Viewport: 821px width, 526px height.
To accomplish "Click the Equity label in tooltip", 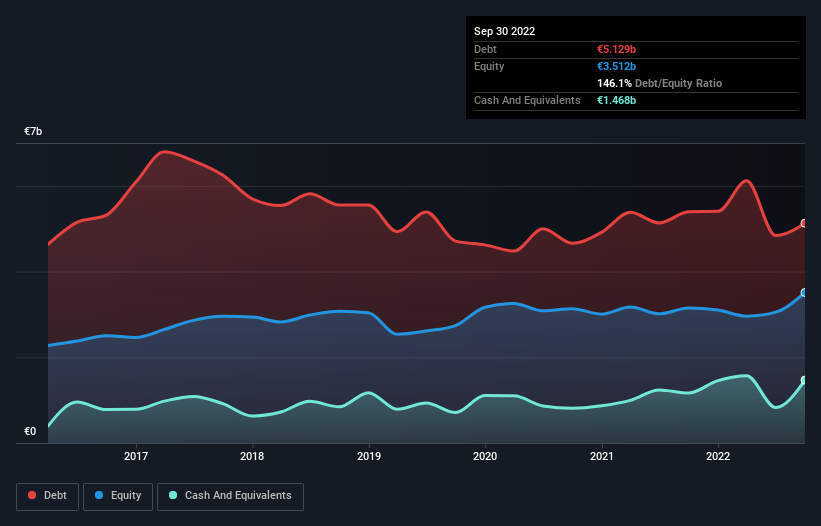I will (x=489, y=66).
